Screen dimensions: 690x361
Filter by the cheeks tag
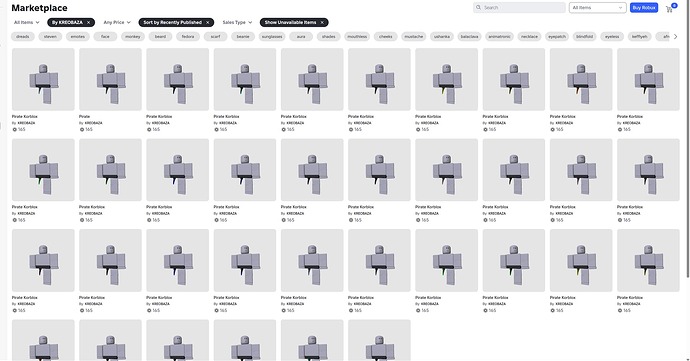(x=385, y=37)
